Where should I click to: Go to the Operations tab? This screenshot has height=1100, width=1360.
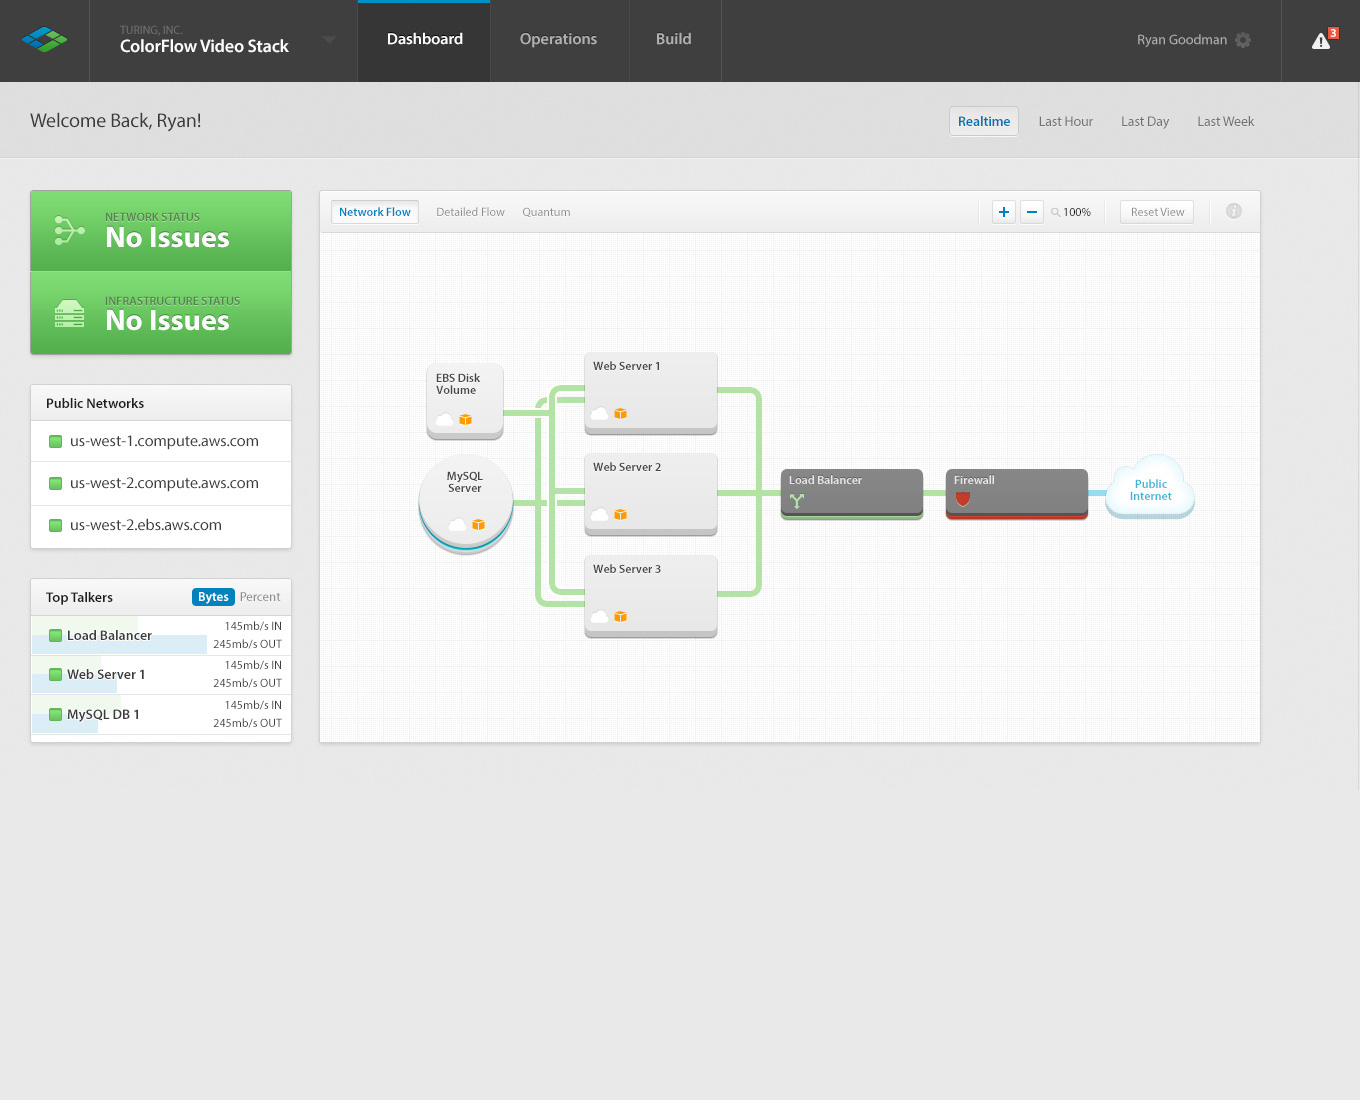click(x=558, y=40)
